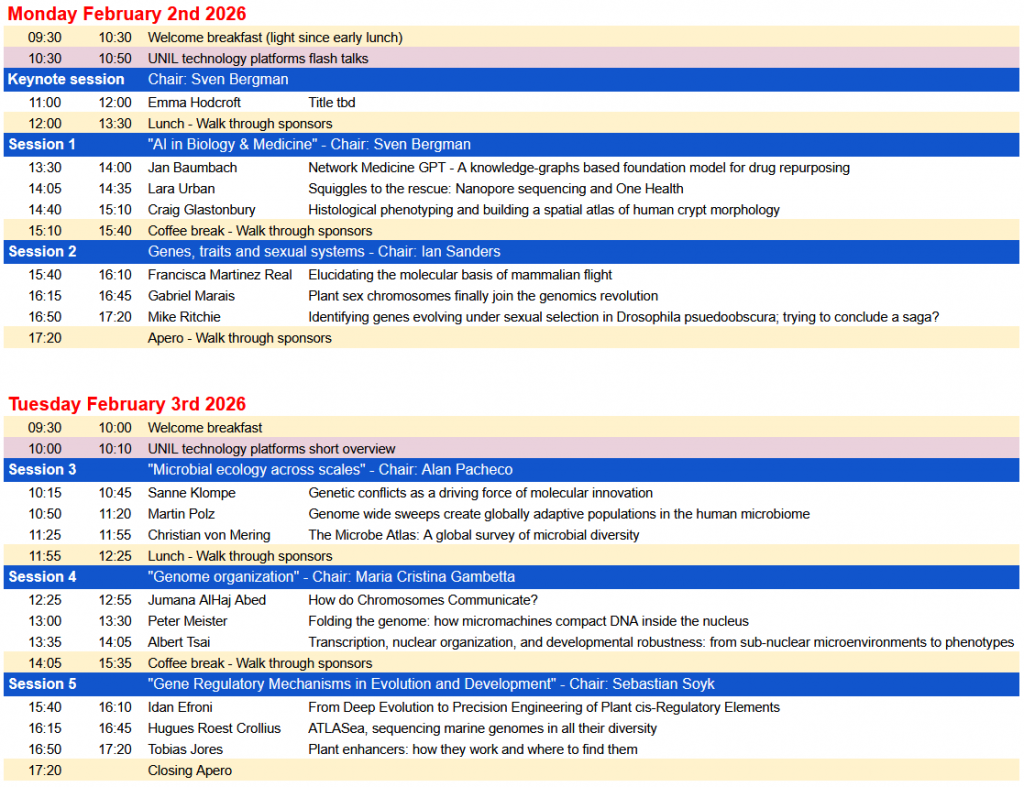The height and width of the screenshot is (787, 1024).
Task: Select speaker Jan Baumbach
Action: tap(192, 167)
